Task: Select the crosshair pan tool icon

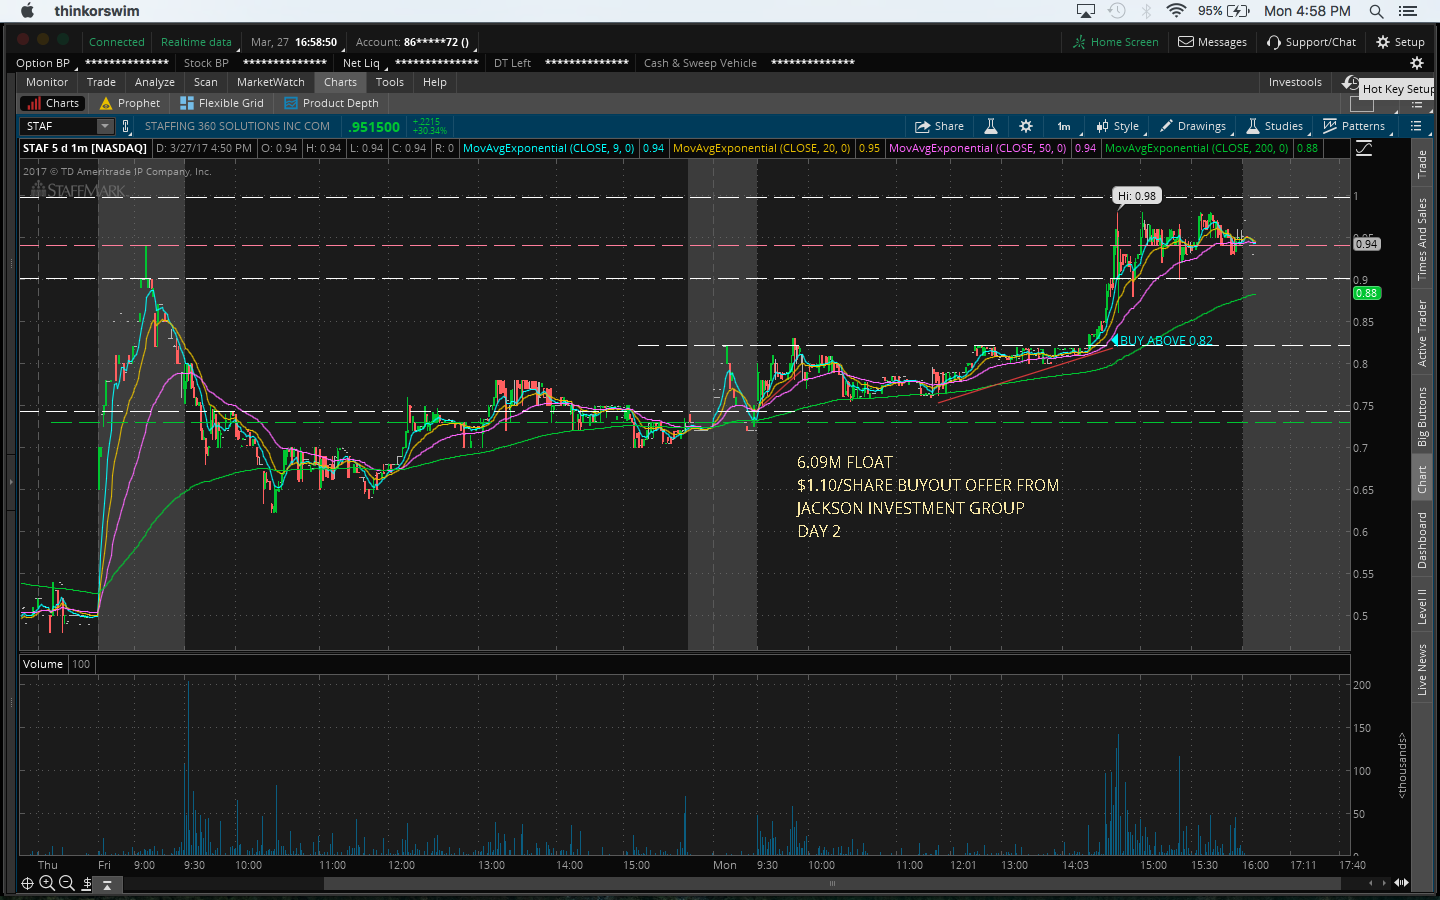Action: point(27,883)
